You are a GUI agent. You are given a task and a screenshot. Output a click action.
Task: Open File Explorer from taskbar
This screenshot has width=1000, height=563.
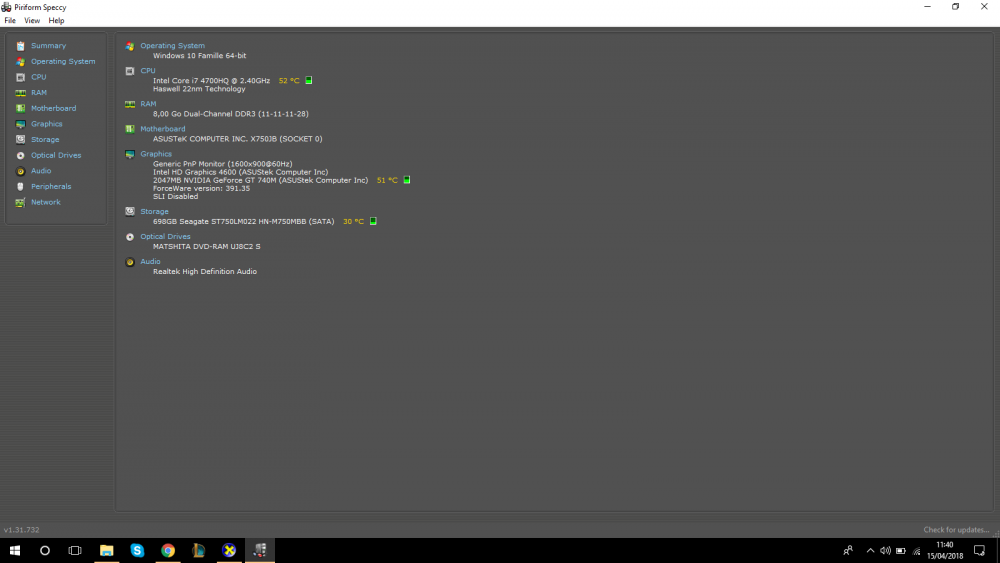(107, 550)
